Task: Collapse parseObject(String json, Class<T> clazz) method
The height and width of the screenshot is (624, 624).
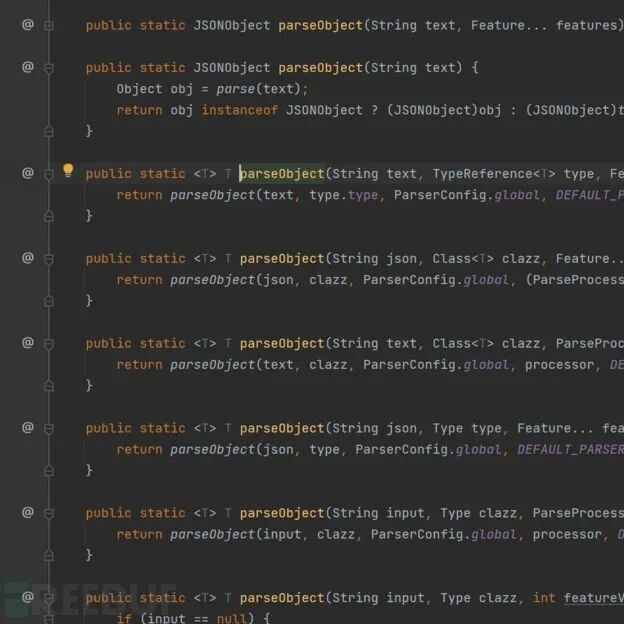Action: (x=49, y=259)
